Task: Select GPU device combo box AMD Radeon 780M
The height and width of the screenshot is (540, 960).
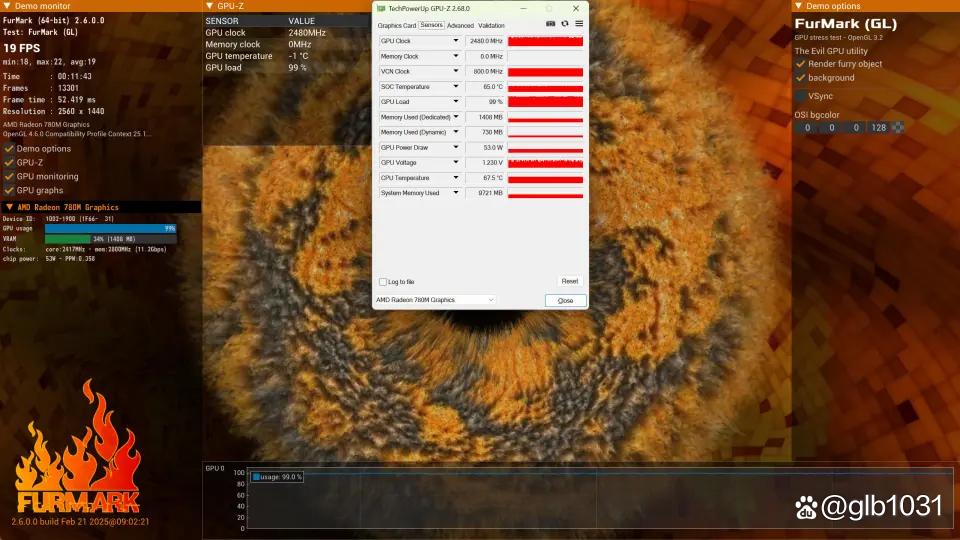Action: pyautogui.click(x=435, y=300)
